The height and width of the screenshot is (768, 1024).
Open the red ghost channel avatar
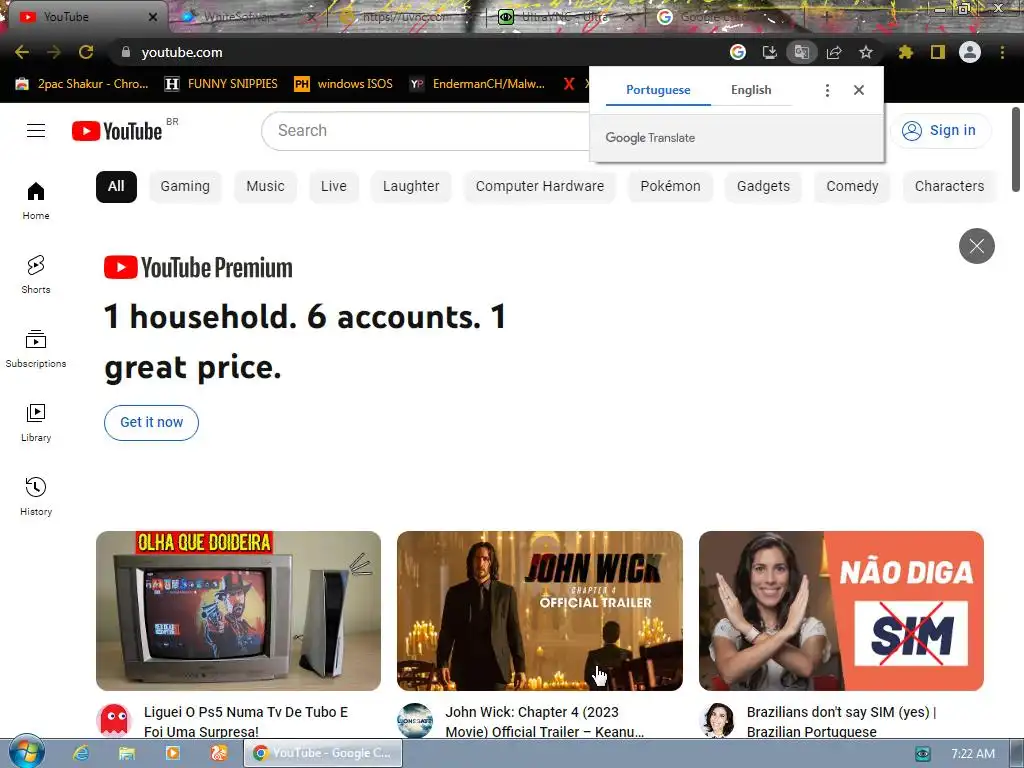pos(113,720)
